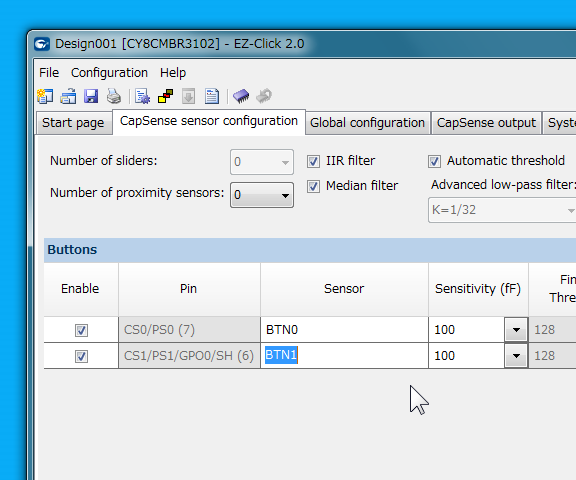576x480 pixels.
Task: Click the CS1/PS1/GPO0/SH (6) pin cell
Action: (189, 356)
